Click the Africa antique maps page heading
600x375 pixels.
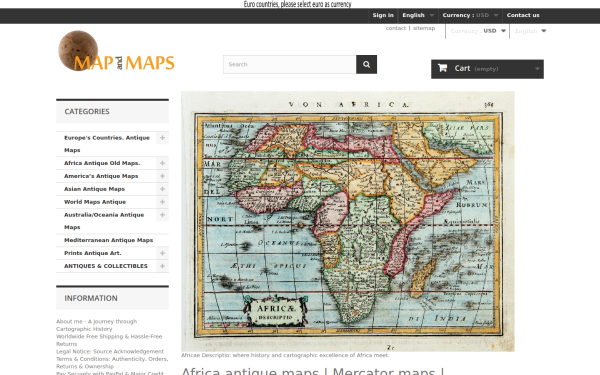coord(313,371)
